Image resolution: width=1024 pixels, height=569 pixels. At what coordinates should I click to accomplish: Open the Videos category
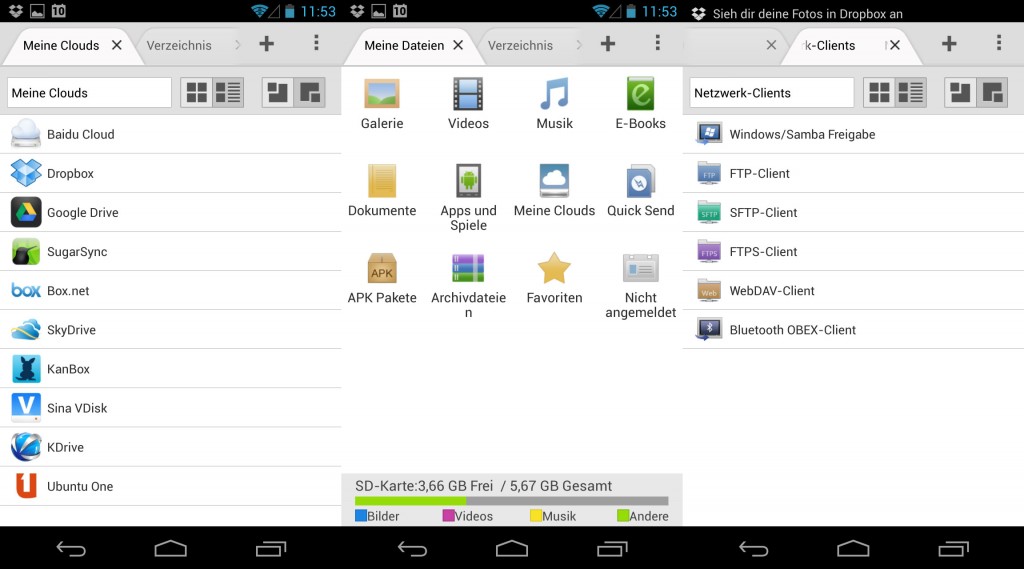[468, 104]
